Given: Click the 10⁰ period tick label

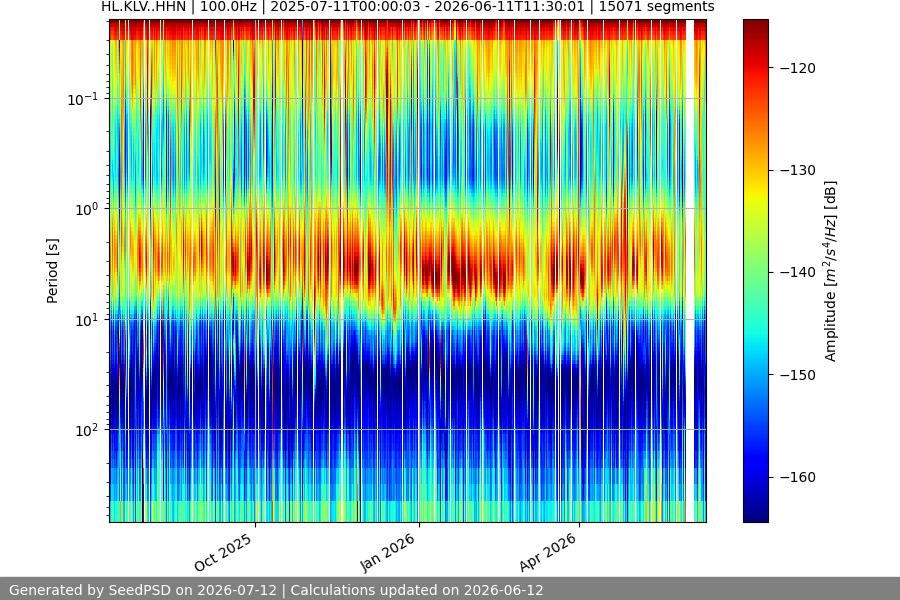Looking at the screenshot, I should [x=86, y=209].
